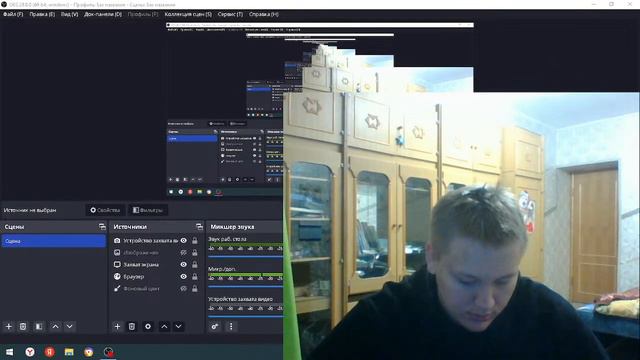This screenshot has width=640, height=360.
Task: Adjust Устройство захвата видео volume slider
Action: (x=245, y=316)
